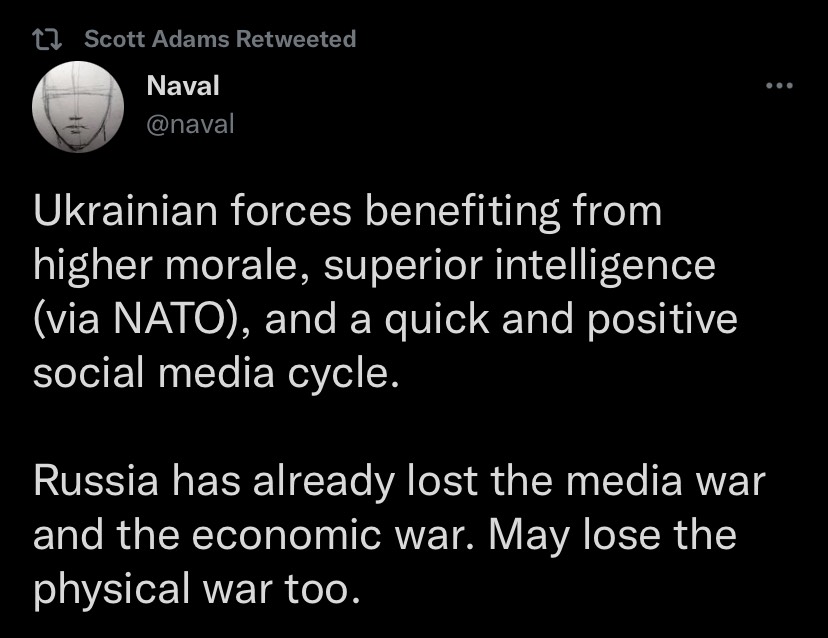The height and width of the screenshot is (638, 828).
Task: Click the "Scott Adams Retweeted" label
Action: click(219, 39)
